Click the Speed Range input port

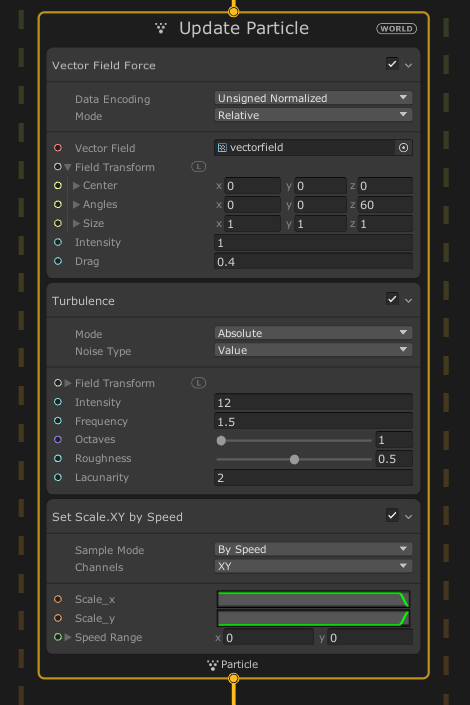click(x=58, y=637)
